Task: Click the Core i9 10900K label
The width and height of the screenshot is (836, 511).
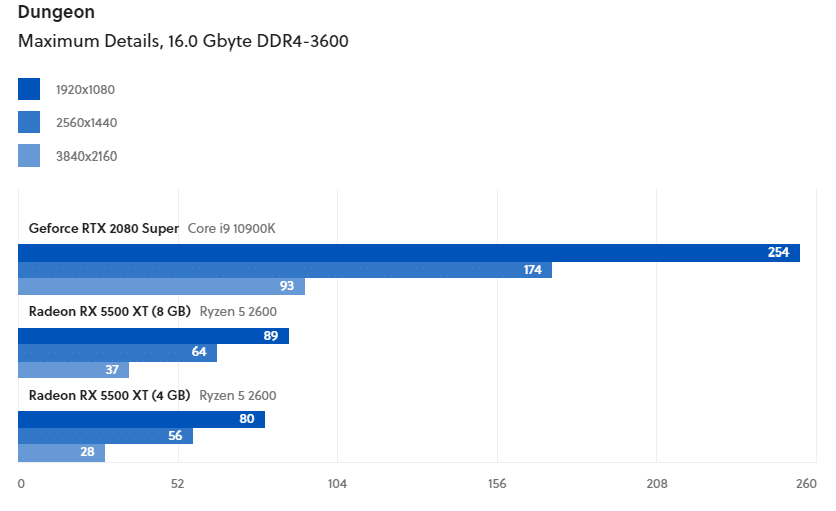Action: tap(231, 228)
